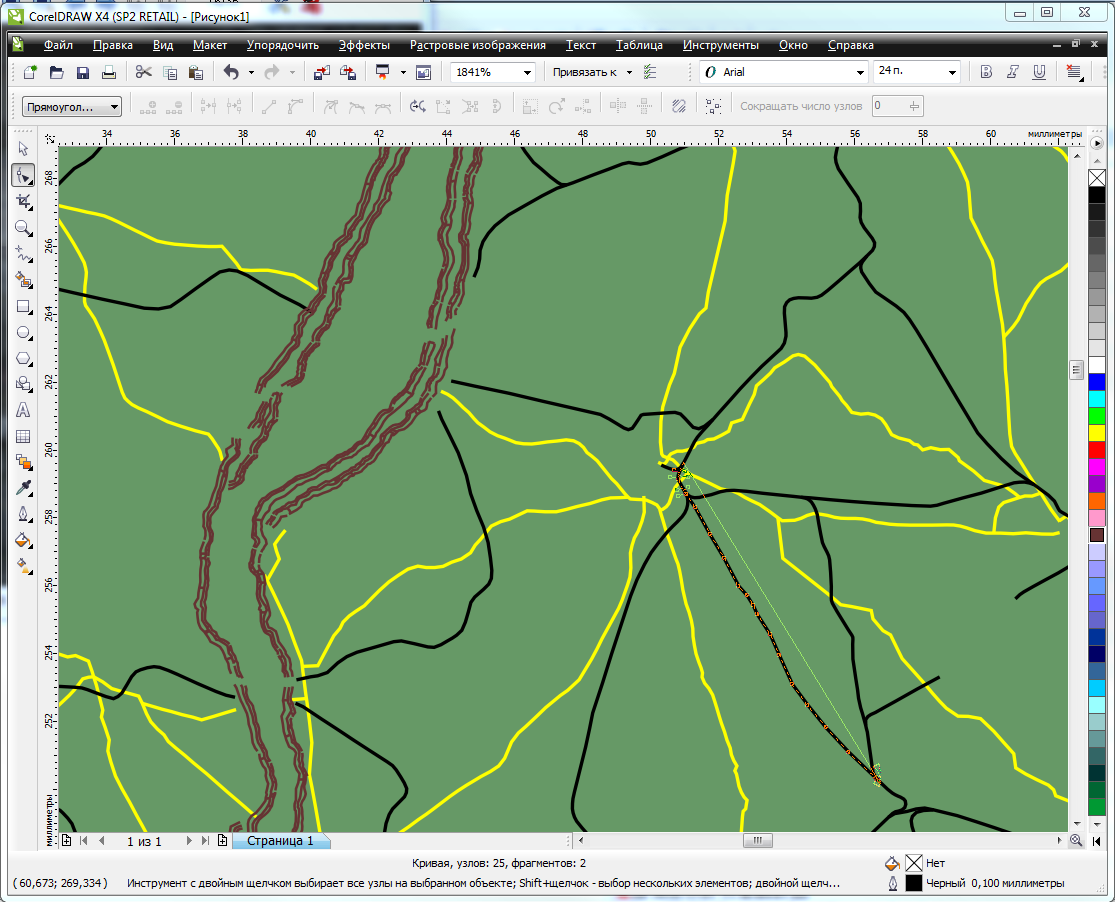Choose the Table tool

coord(23,437)
